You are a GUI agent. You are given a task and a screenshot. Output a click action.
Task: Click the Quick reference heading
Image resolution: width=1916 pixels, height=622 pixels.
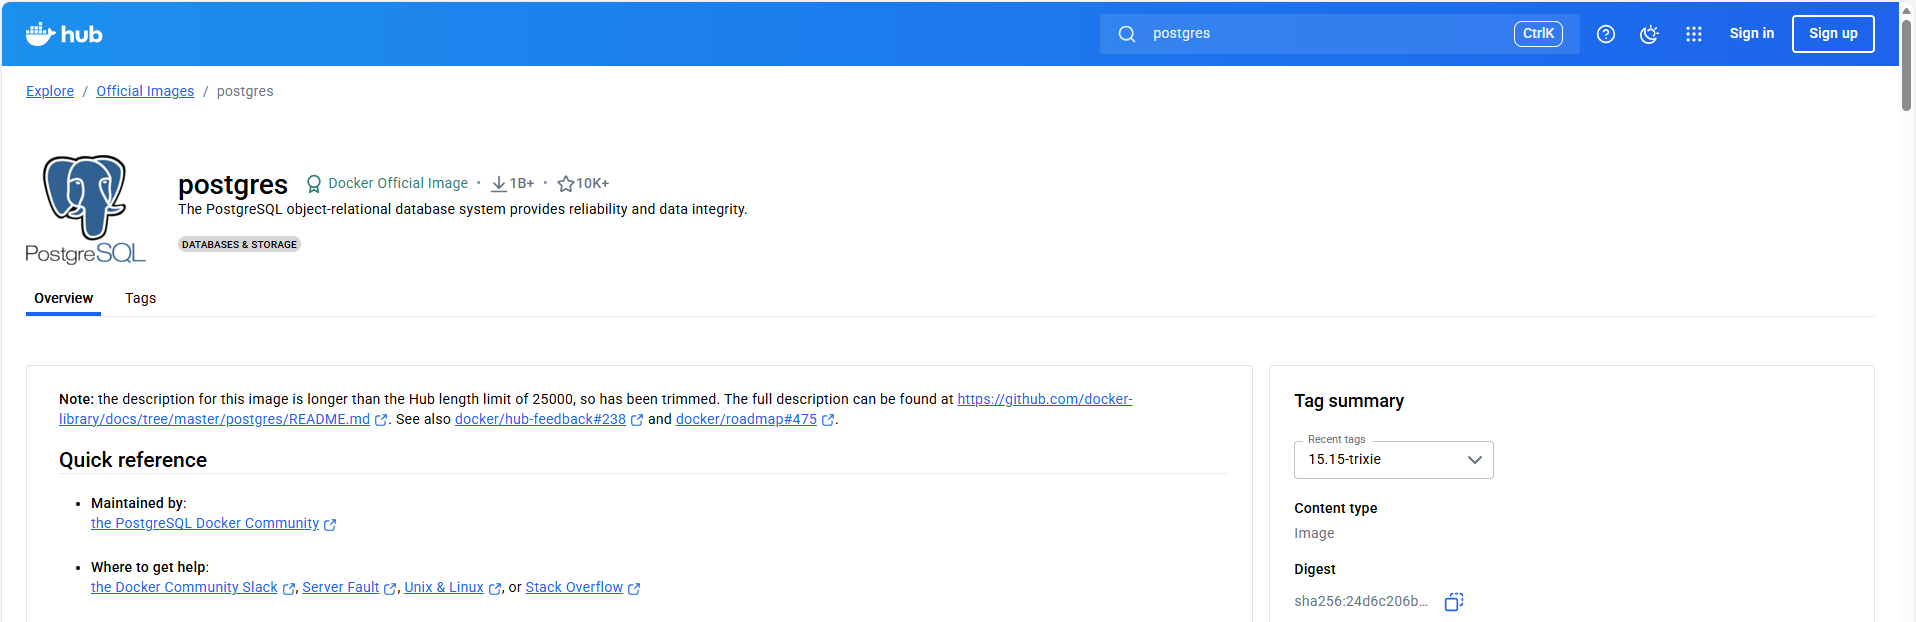point(133,460)
